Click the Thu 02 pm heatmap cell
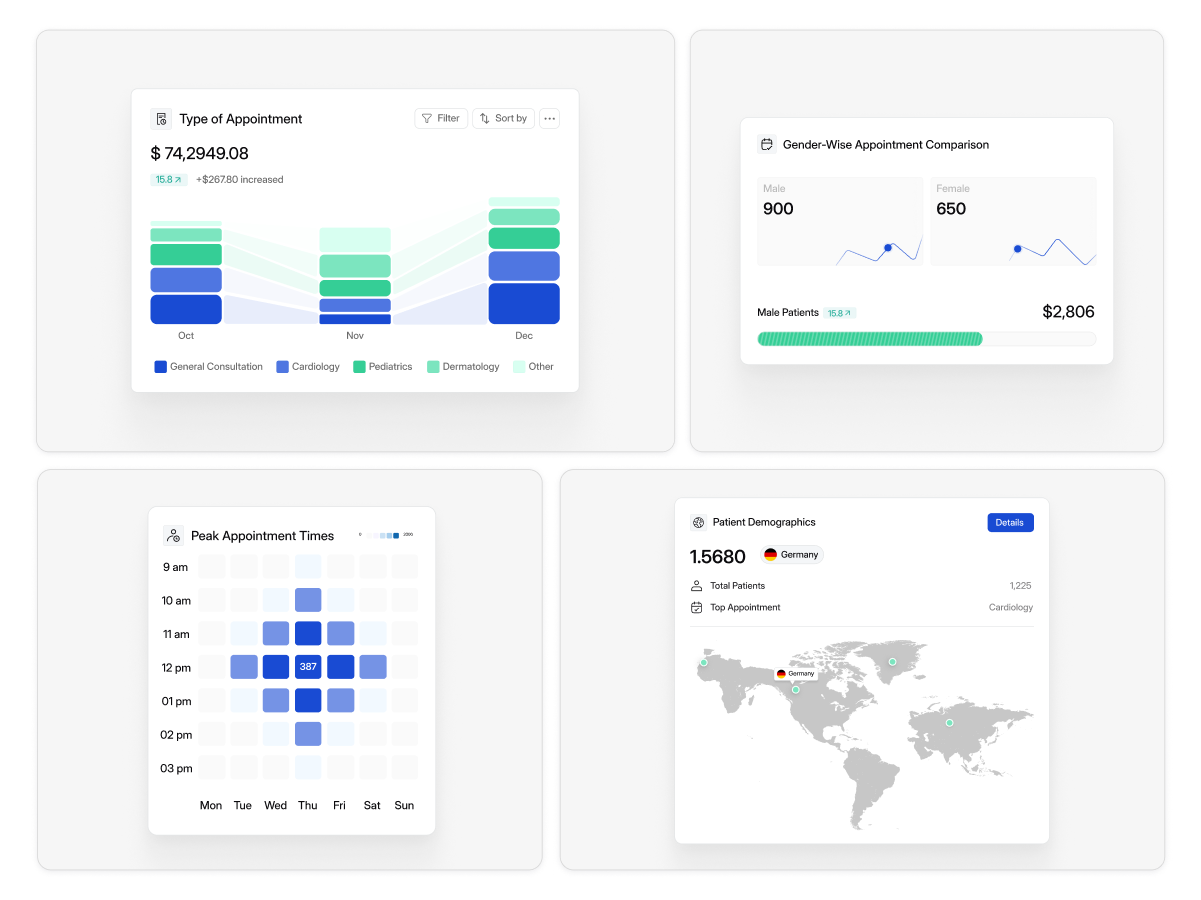The width and height of the screenshot is (1201, 900). (308, 734)
